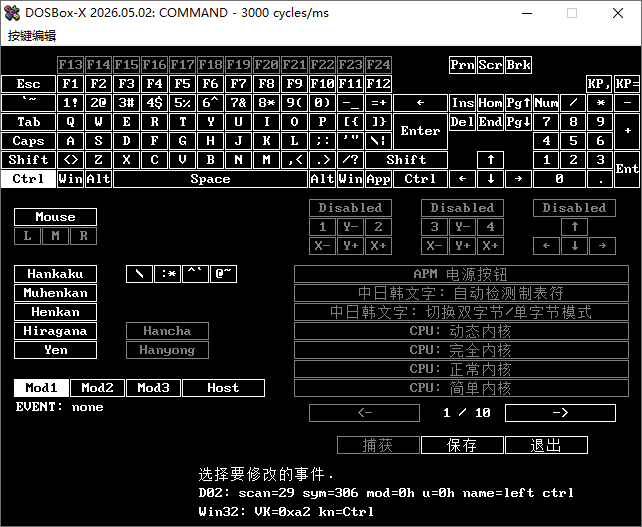Go to next event page arrow
This screenshot has height=527, width=642.
click(561, 413)
